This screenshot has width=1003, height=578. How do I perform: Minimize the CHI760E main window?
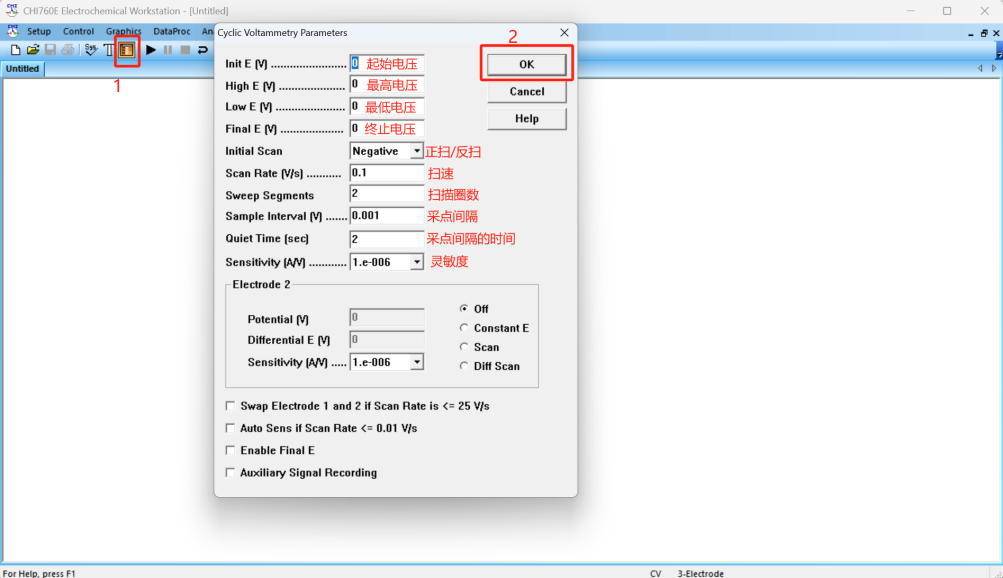coord(910,11)
